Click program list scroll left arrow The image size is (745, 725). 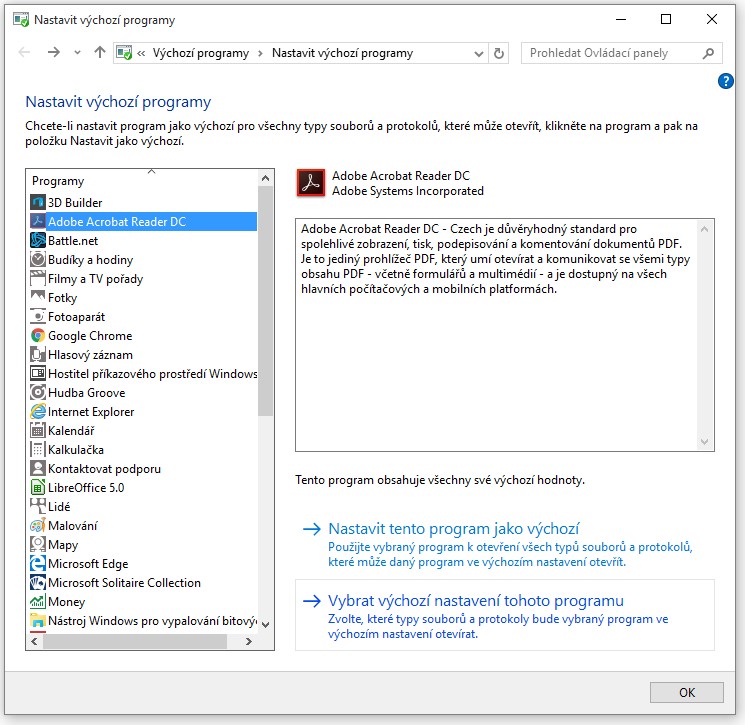(x=34, y=641)
